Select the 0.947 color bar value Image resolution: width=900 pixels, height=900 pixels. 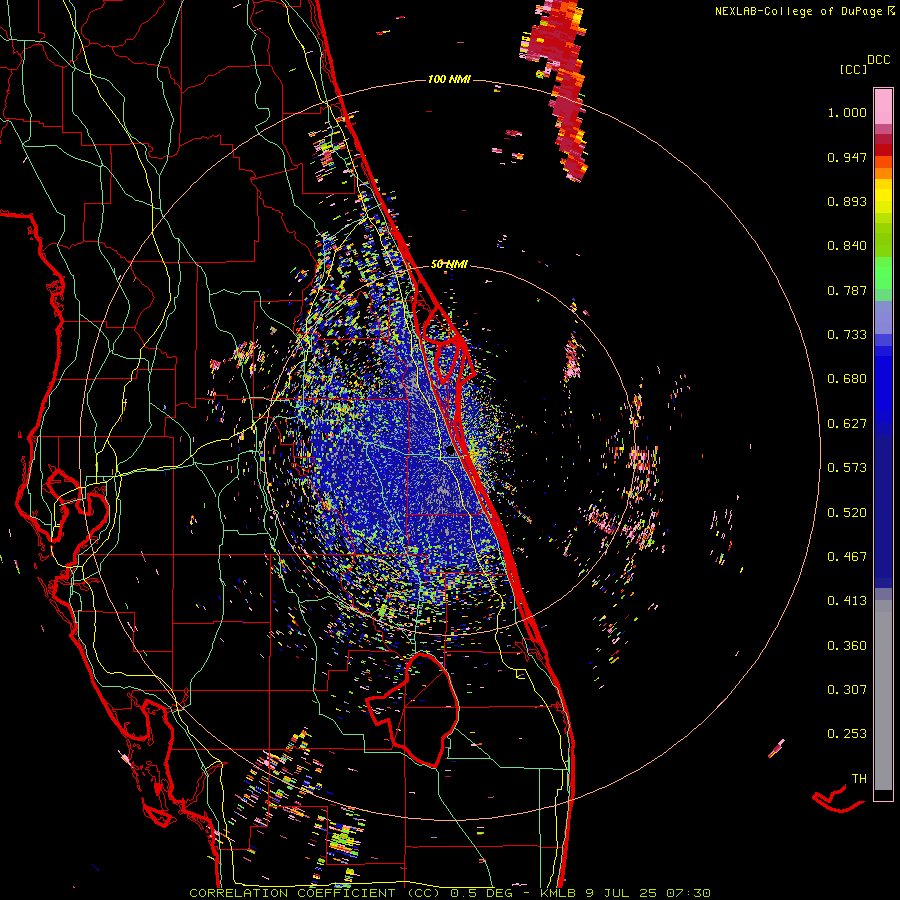tap(847, 157)
